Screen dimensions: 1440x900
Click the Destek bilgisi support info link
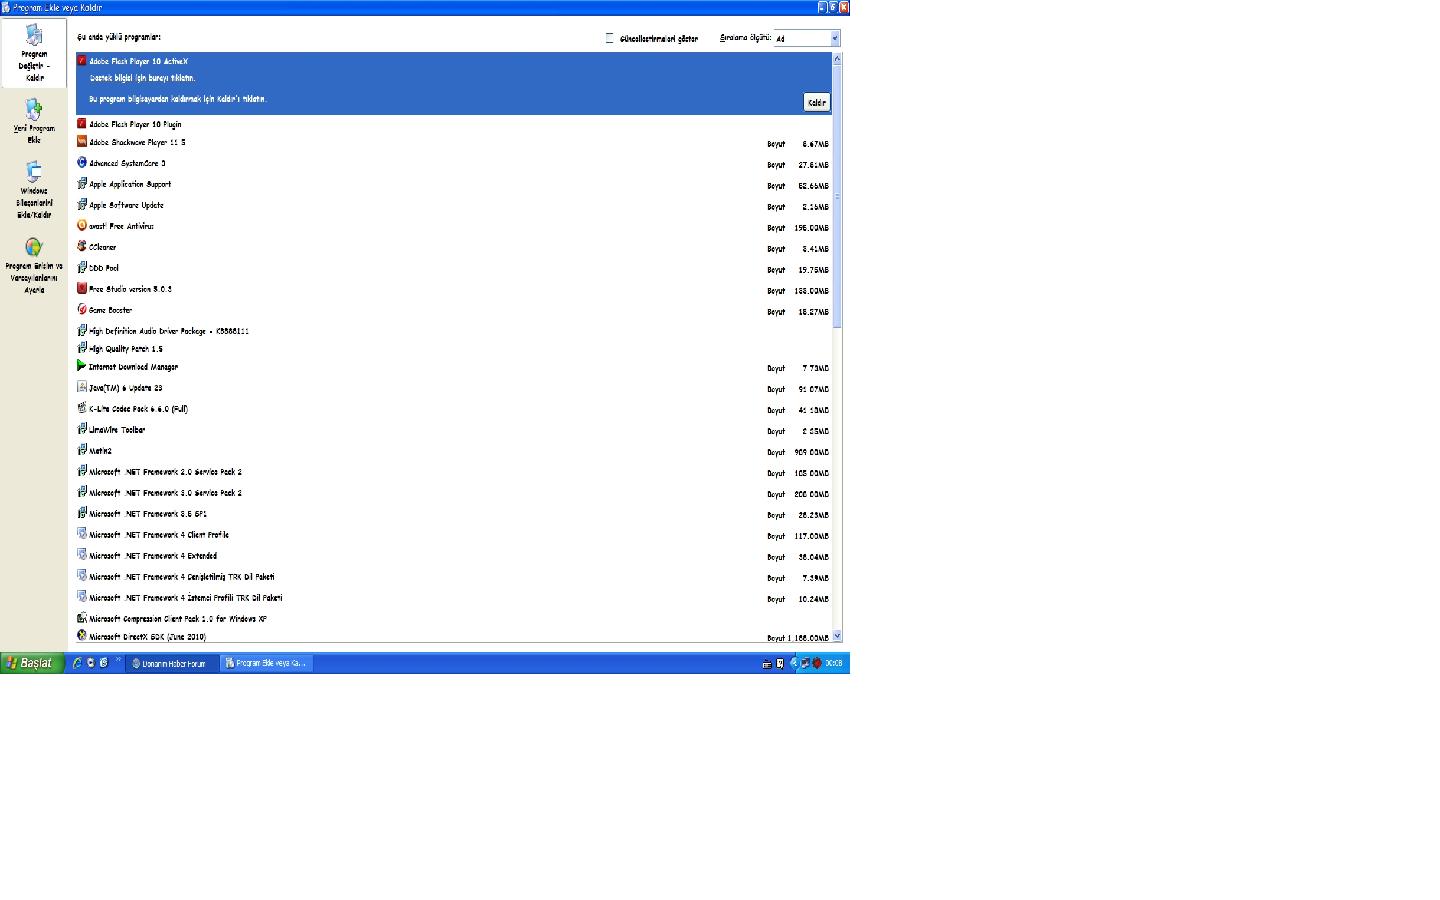tap(142, 78)
